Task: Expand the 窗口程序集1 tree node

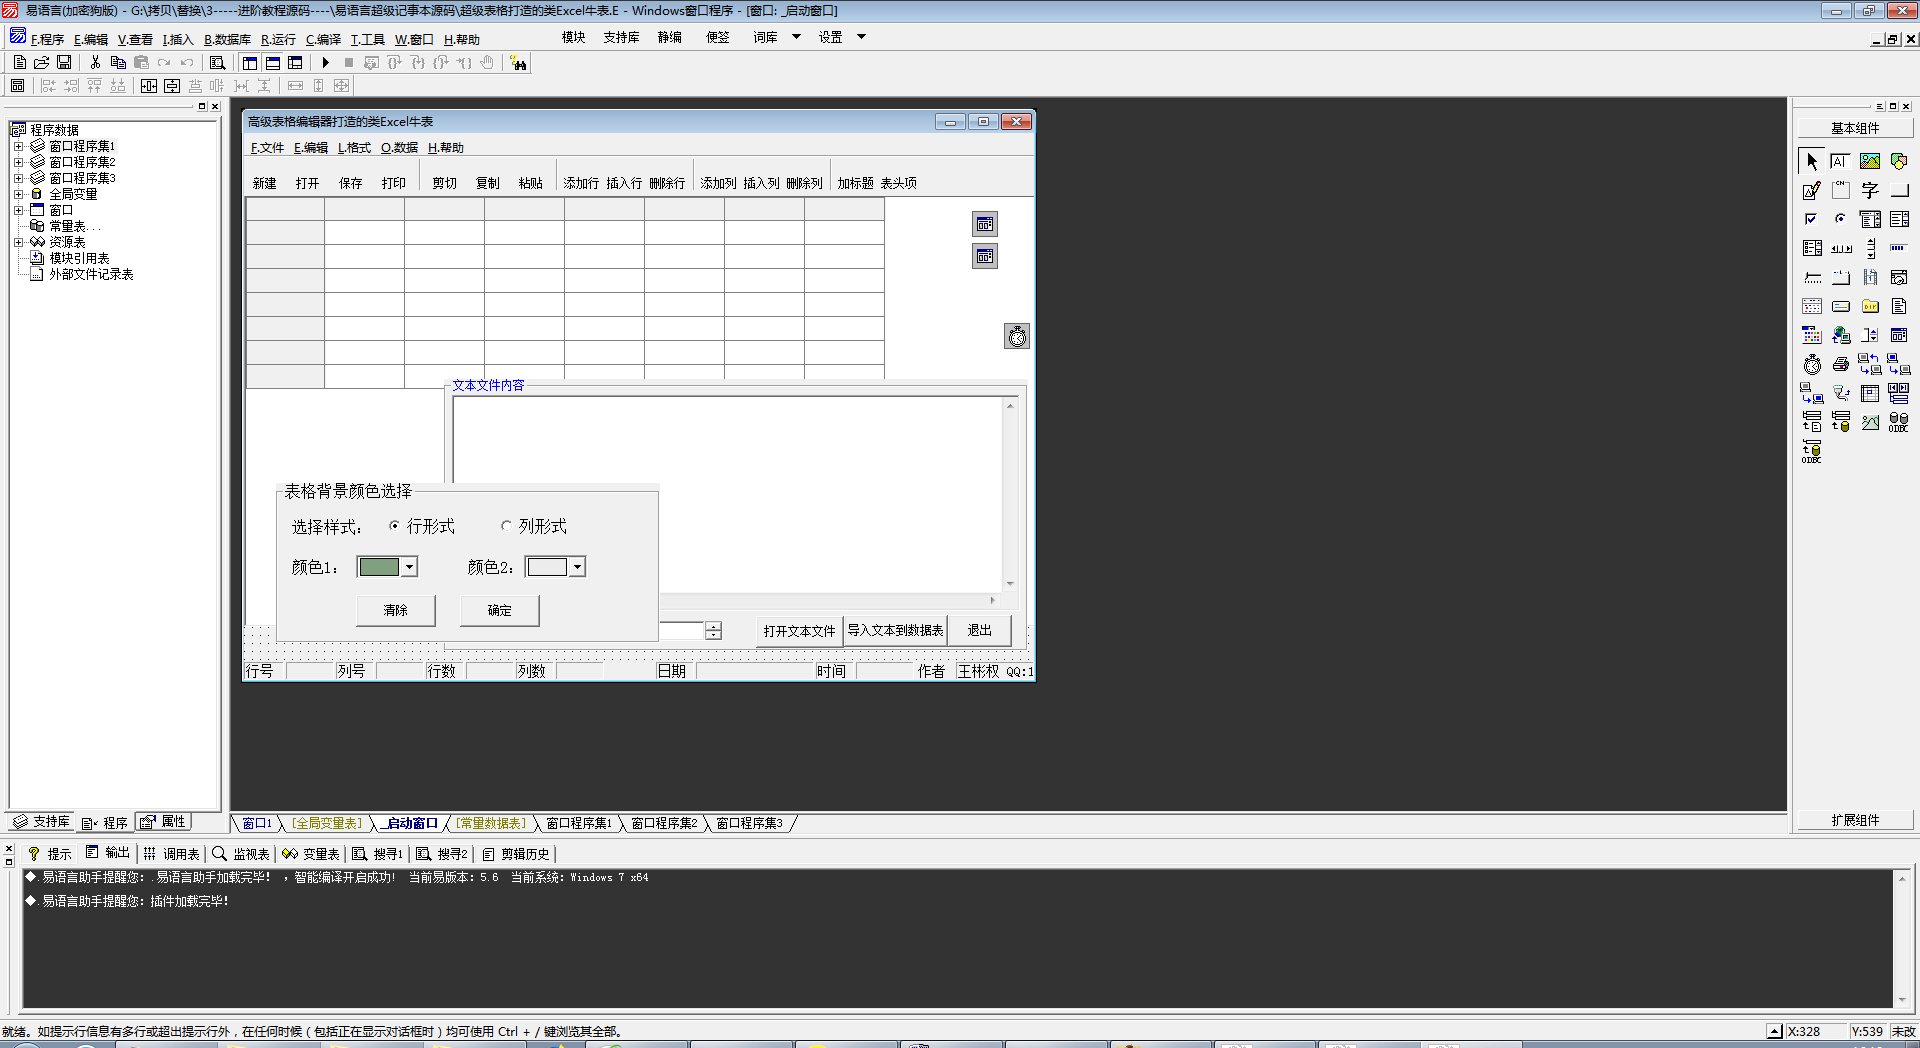Action: [18, 146]
